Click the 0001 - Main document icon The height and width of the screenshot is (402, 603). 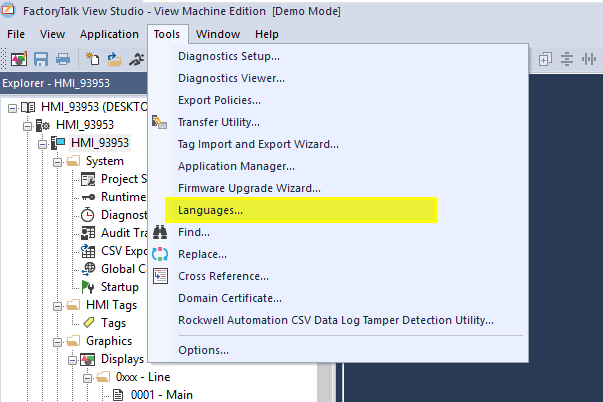(118, 395)
